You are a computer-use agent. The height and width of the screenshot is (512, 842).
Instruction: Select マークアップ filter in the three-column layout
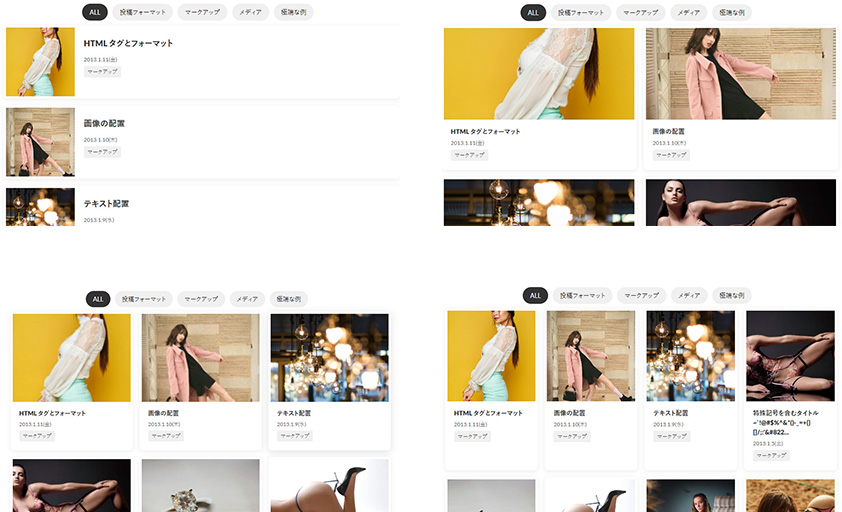201,299
